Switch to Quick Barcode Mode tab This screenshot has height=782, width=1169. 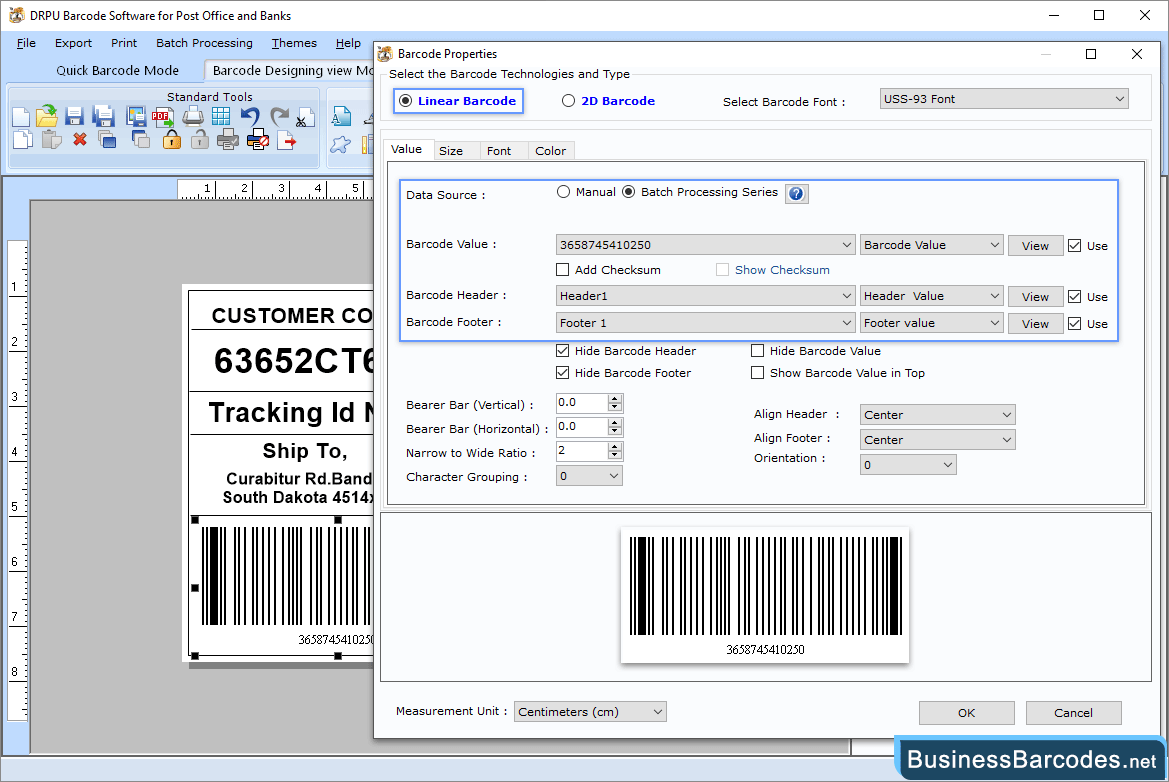pos(118,70)
